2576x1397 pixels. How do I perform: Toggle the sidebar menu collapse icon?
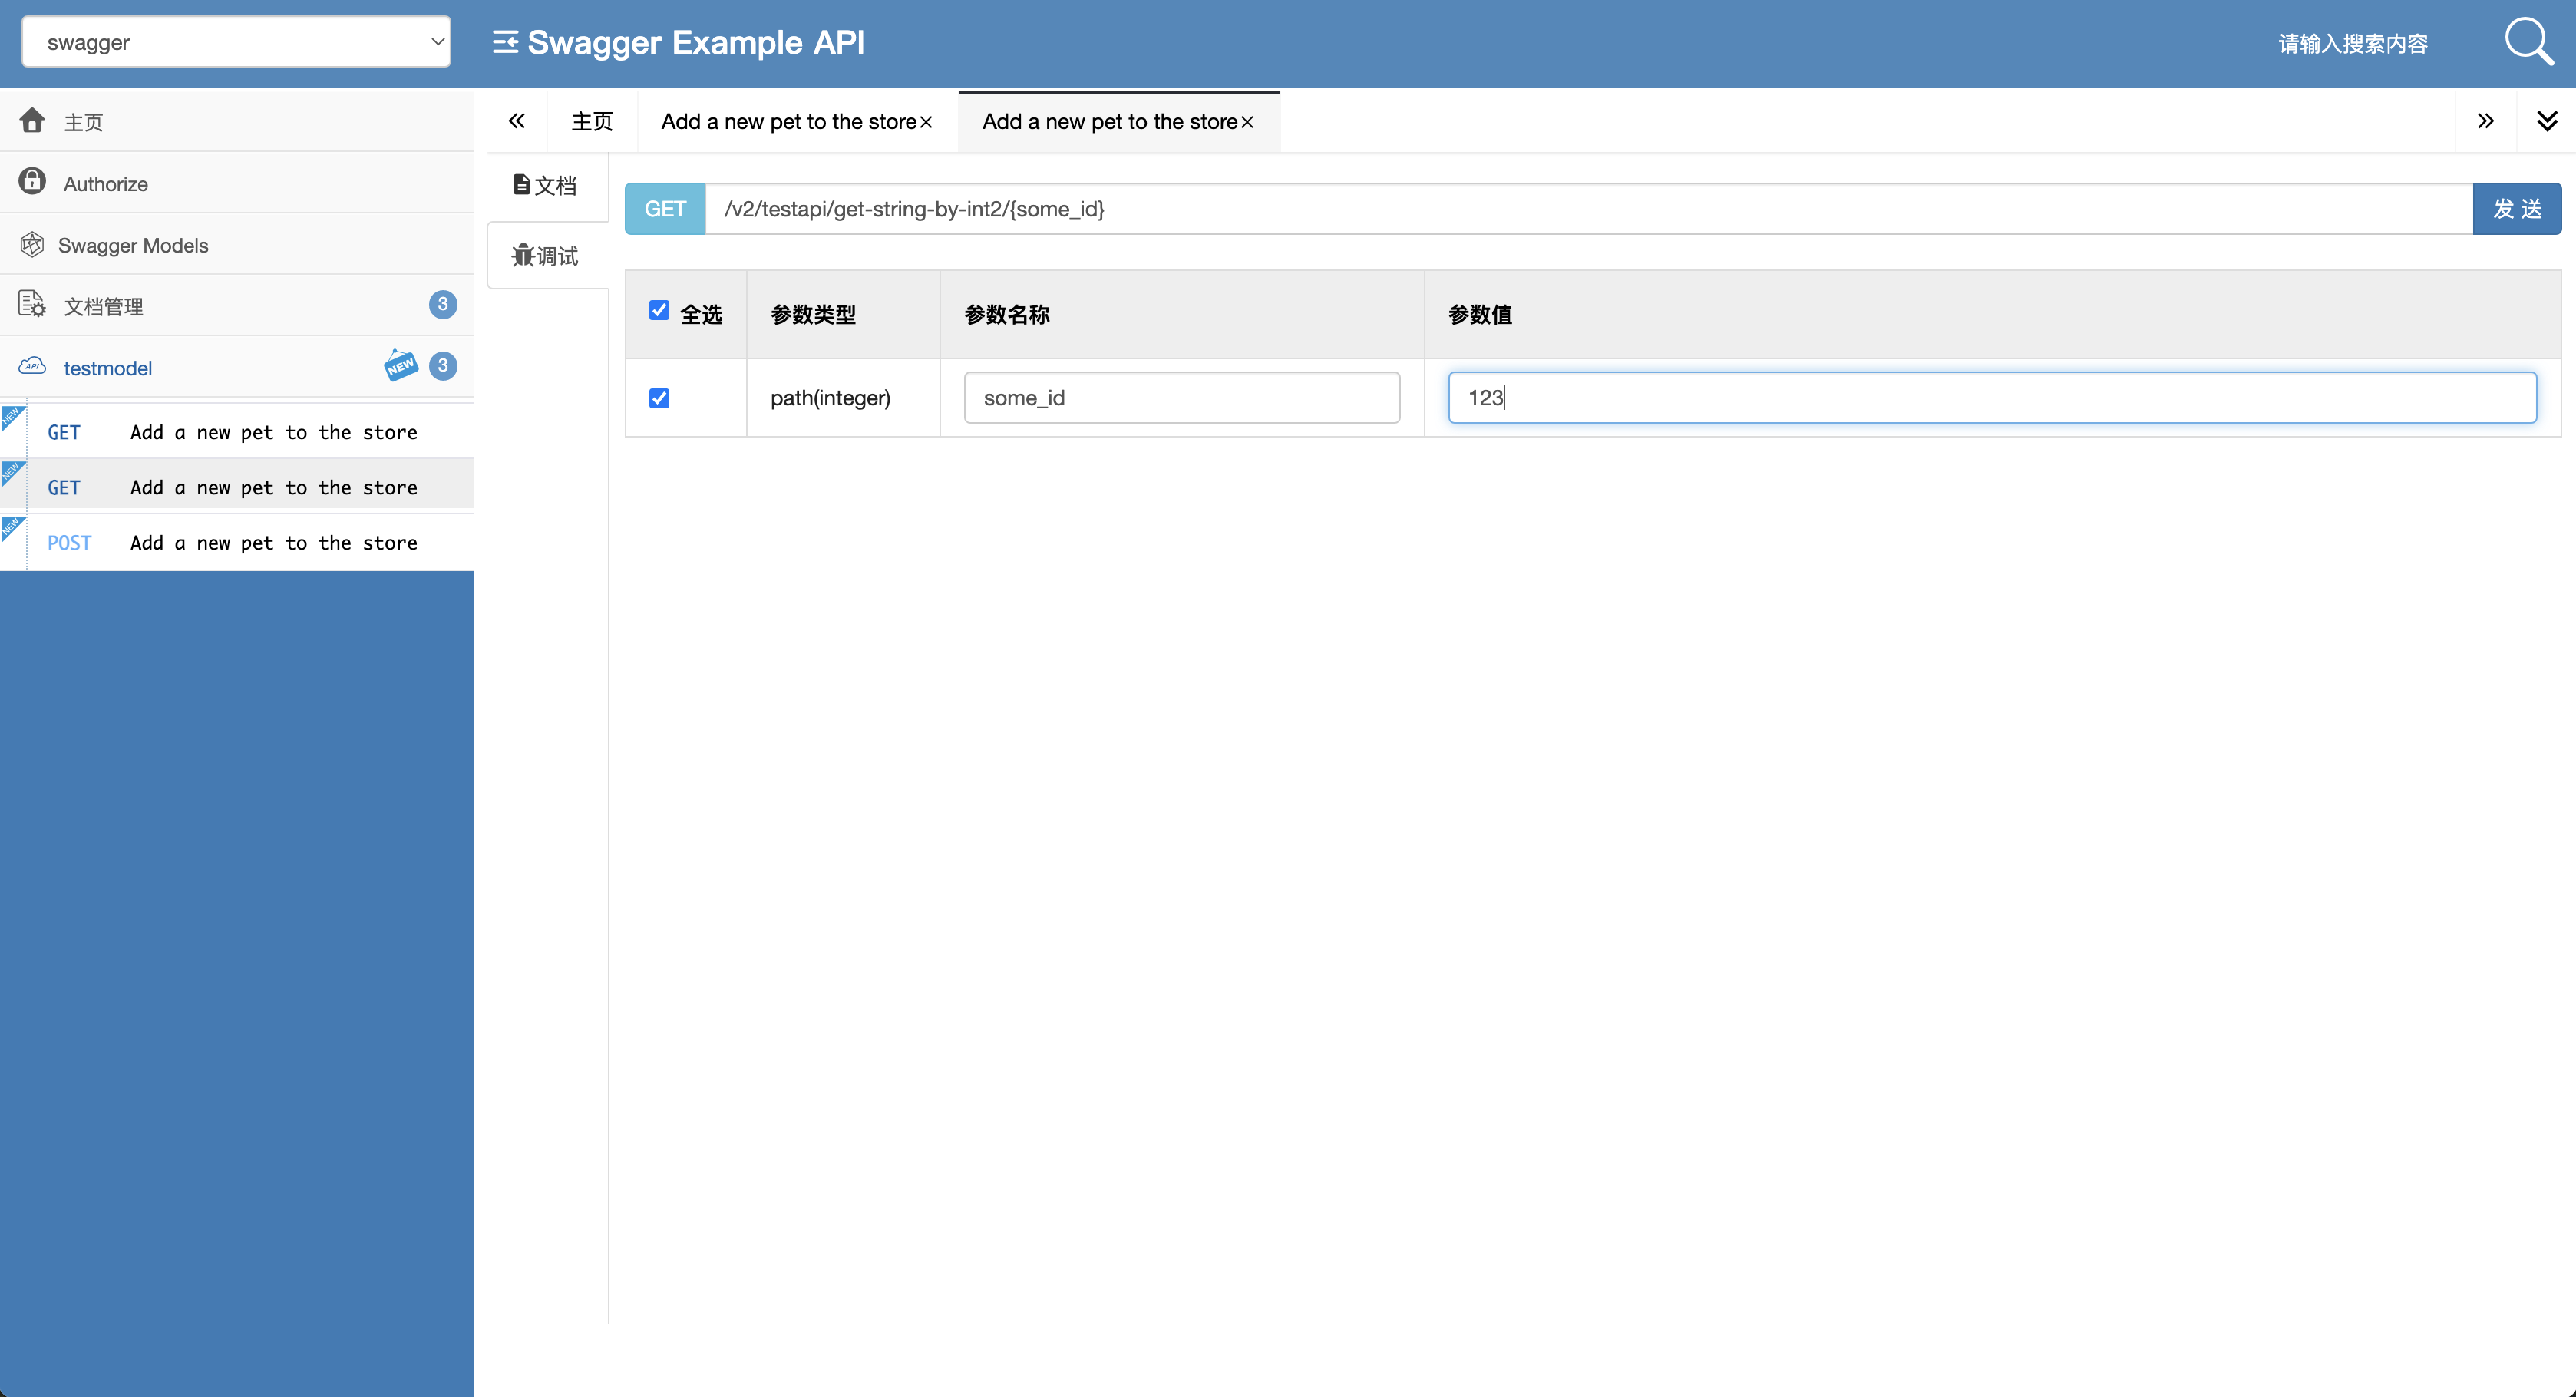[505, 42]
